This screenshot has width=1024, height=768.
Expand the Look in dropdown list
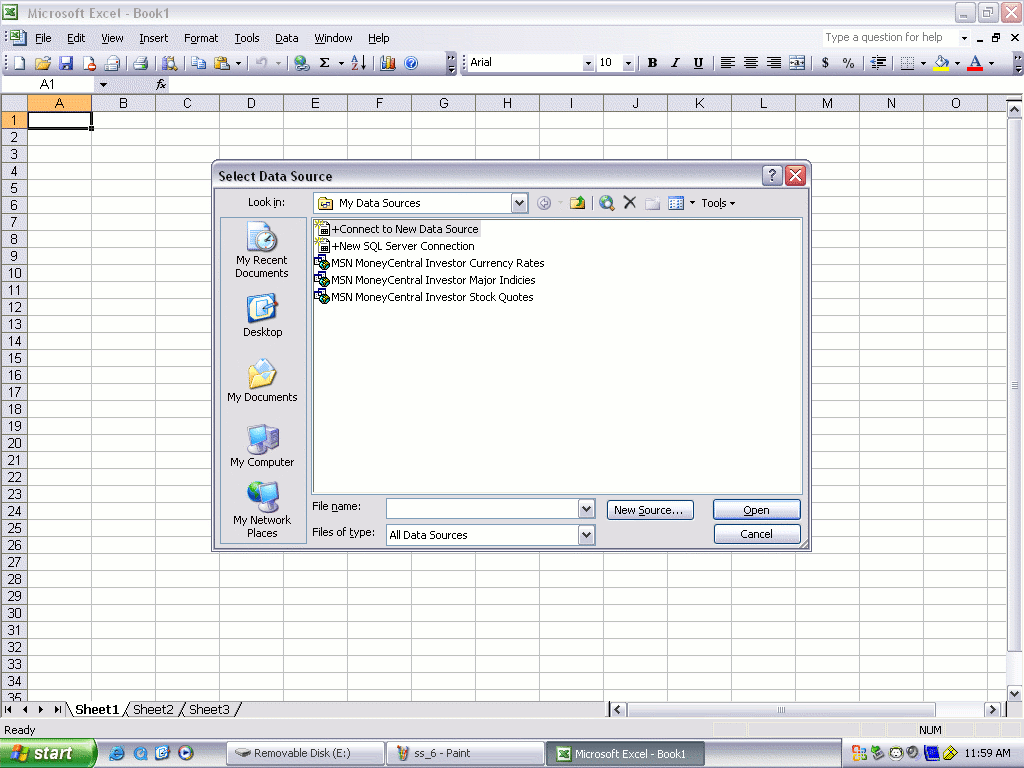click(x=519, y=203)
